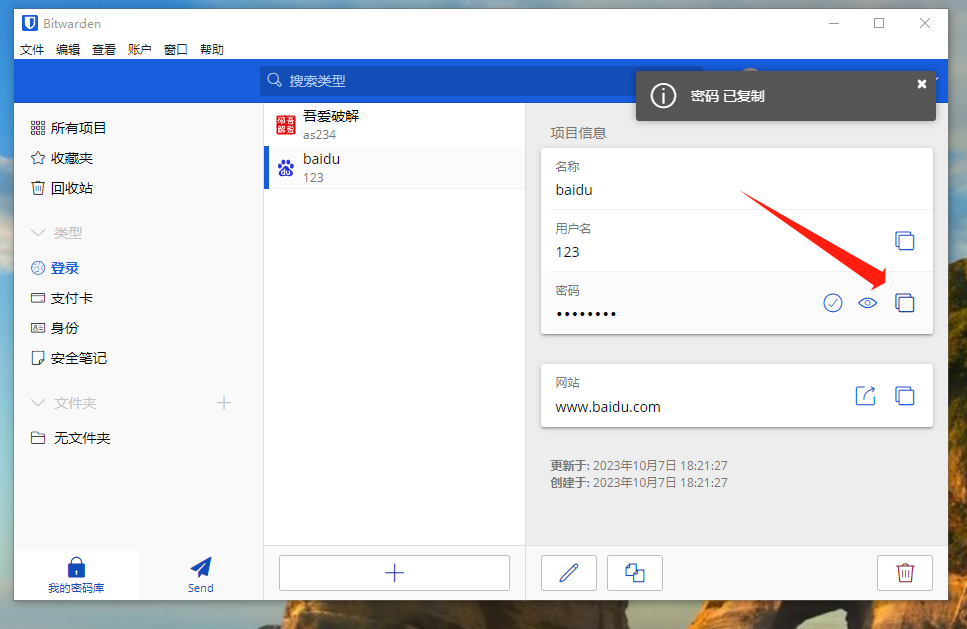Screen dimensions: 967x629
Task: Minimize the Bitwarden window
Action: point(834,23)
